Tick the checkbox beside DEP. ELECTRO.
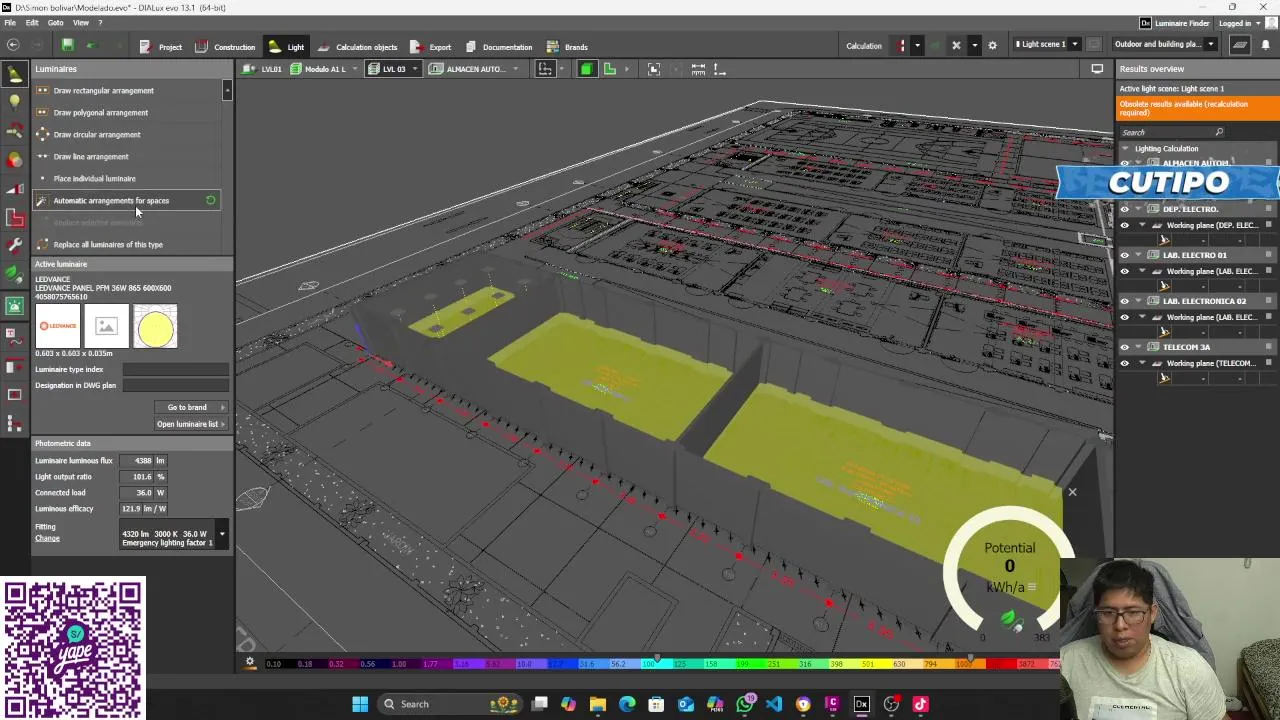 click(1269, 209)
